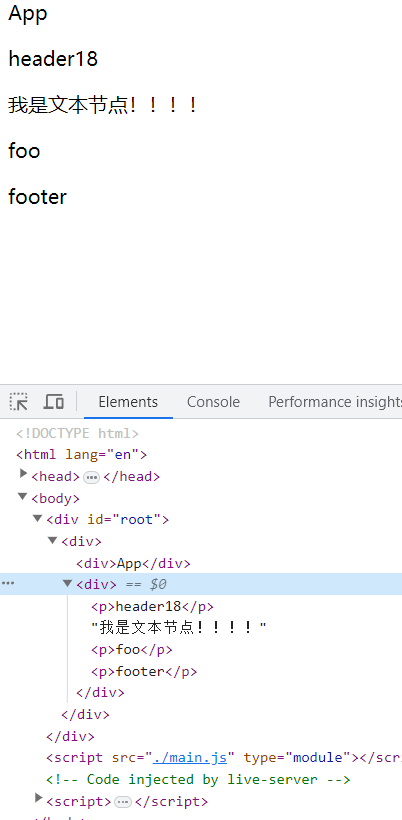Follow the ./main.js source link

[x=190, y=758]
